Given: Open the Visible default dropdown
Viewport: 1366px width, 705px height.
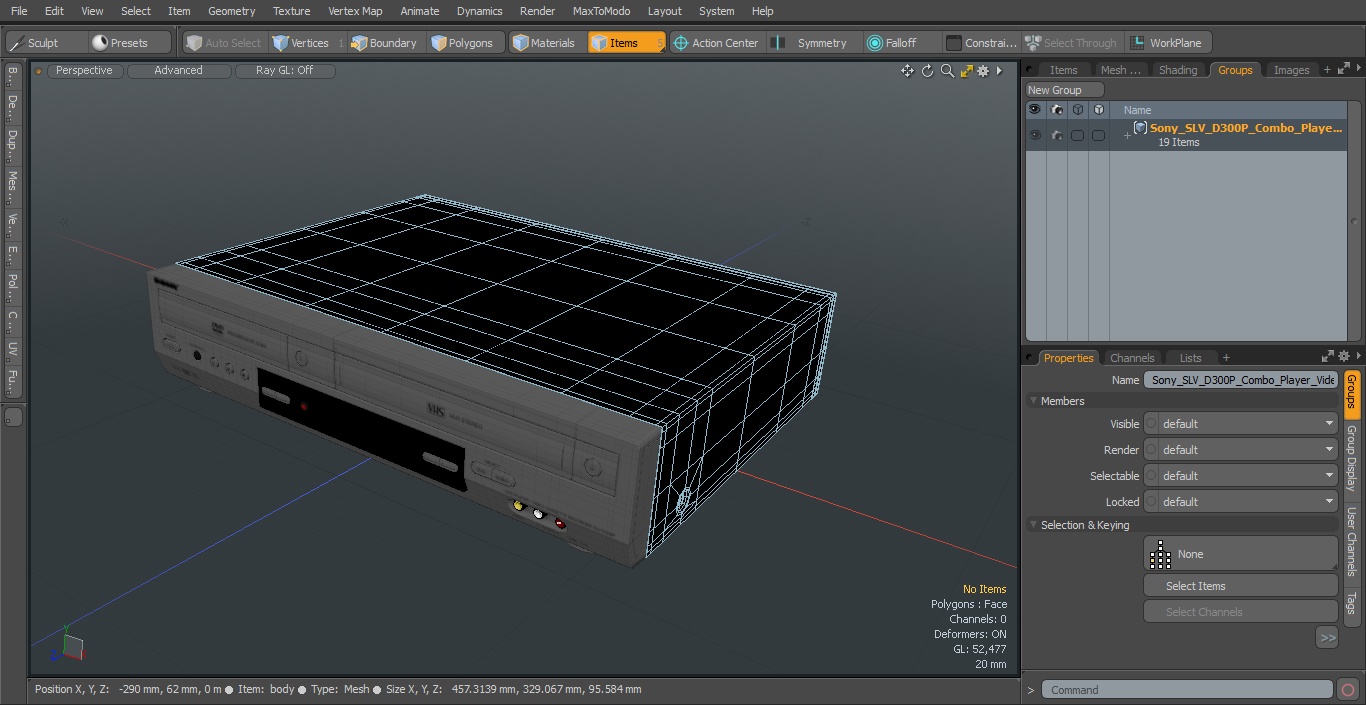Looking at the screenshot, I should click(x=1248, y=424).
